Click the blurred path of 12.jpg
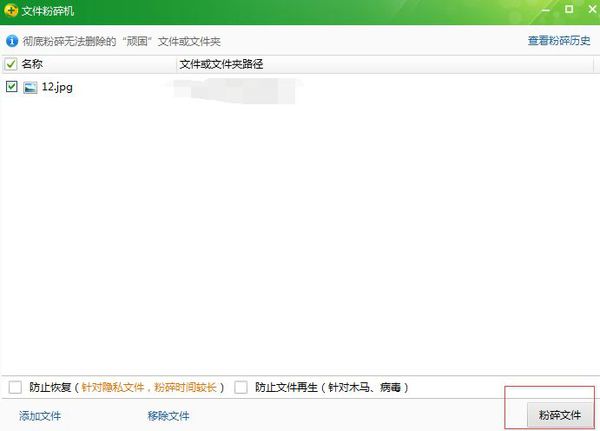 (235, 90)
